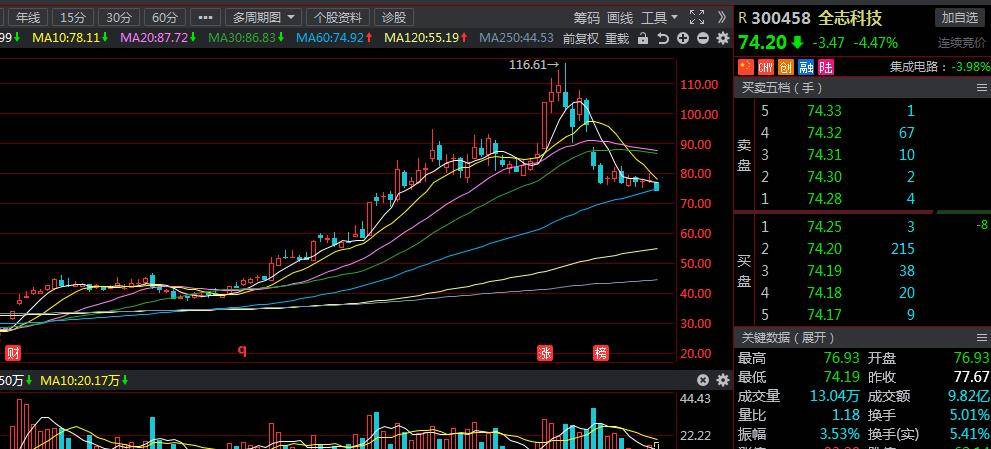Open 买卖五档 panel menu icon
Screen dimensions: 991x449
(x=982, y=88)
